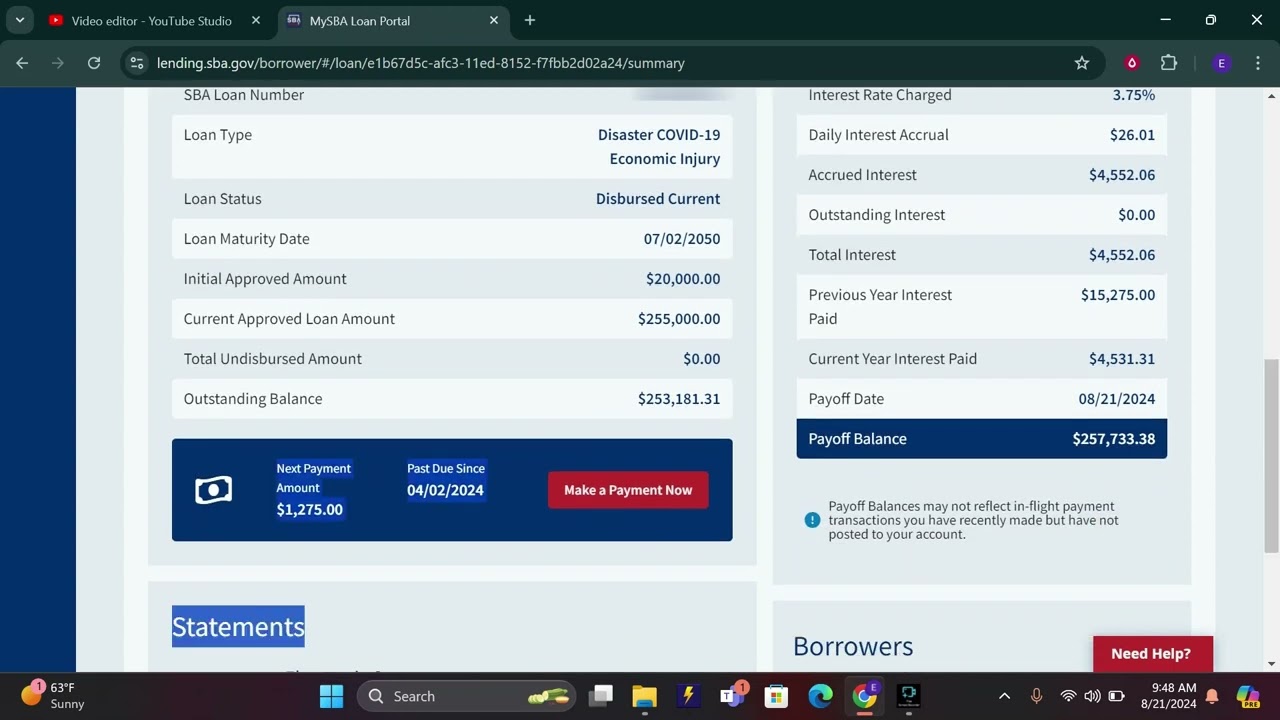Click the payment cash icon

point(213,490)
